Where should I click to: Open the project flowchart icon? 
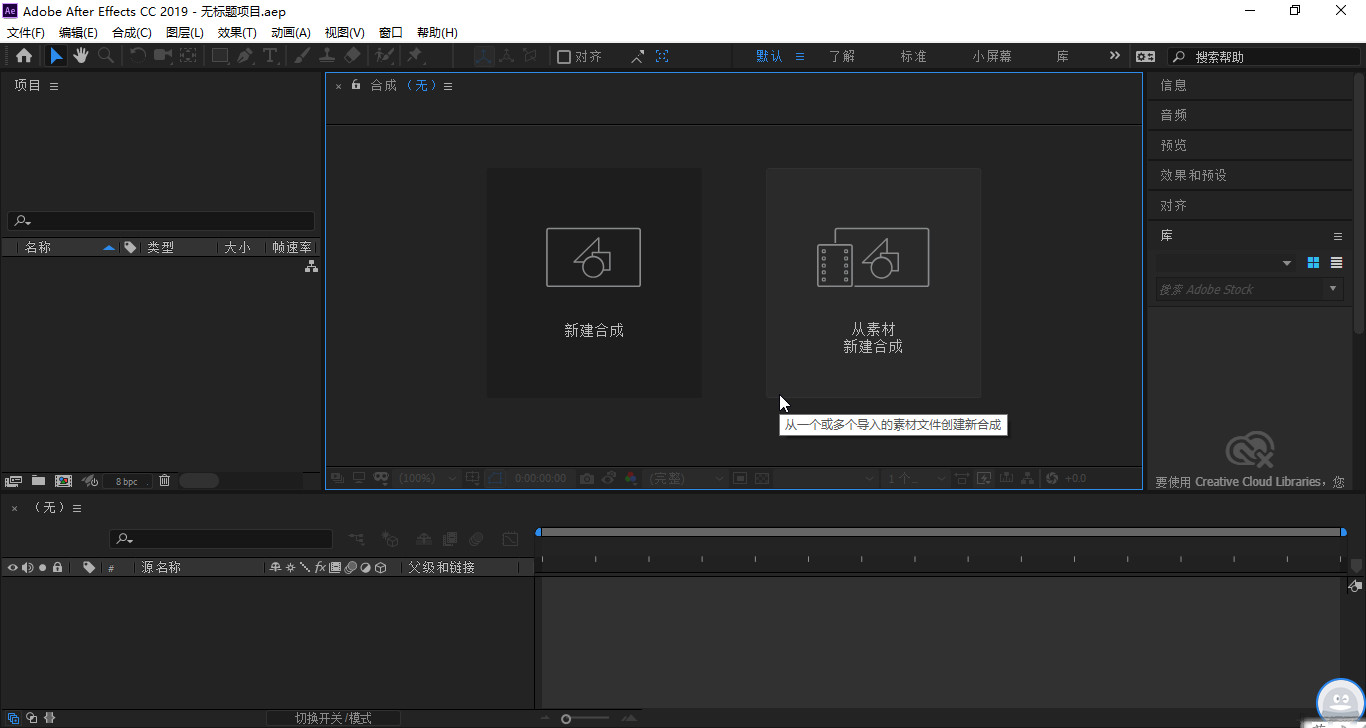tap(311, 266)
